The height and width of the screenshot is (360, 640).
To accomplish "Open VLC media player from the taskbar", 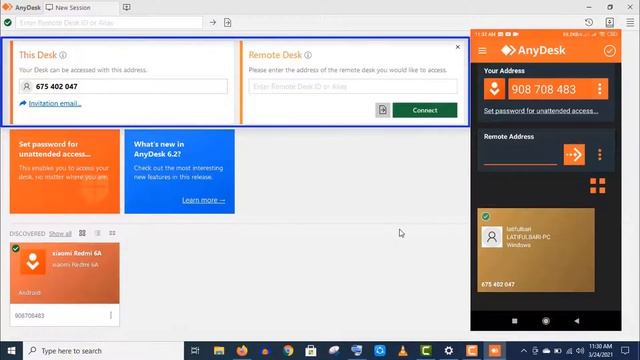I will tap(403, 351).
